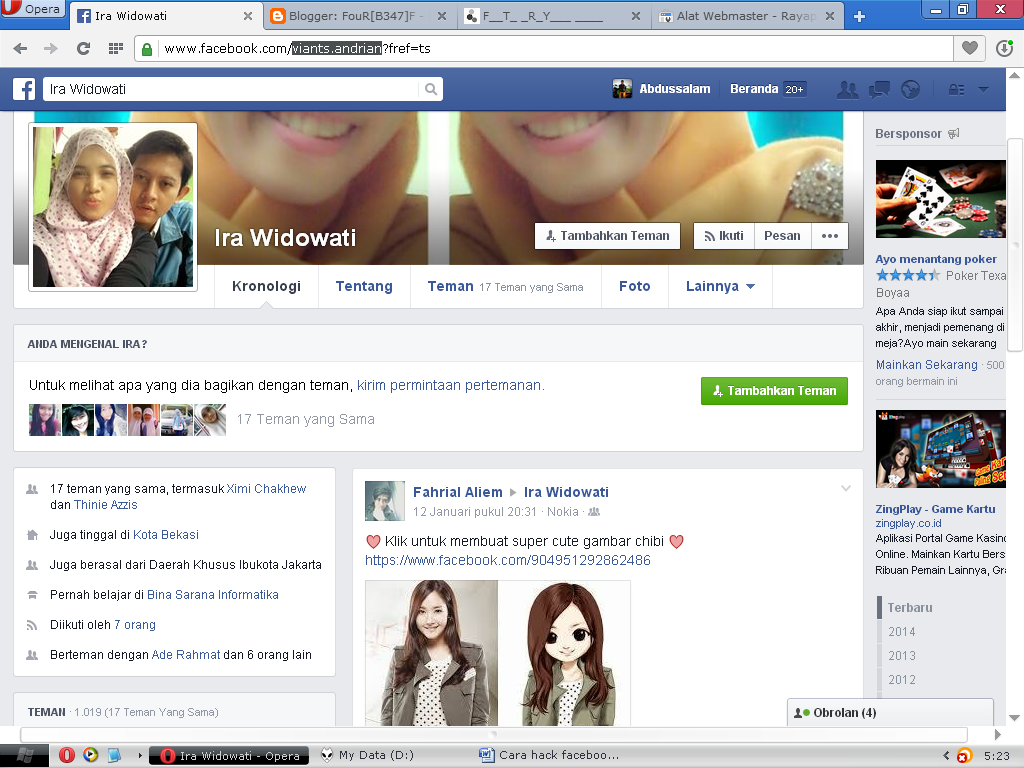This screenshot has height=768, width=1024.
Task: Click the Facebook logo icon
Action: (x=24, y=89)
